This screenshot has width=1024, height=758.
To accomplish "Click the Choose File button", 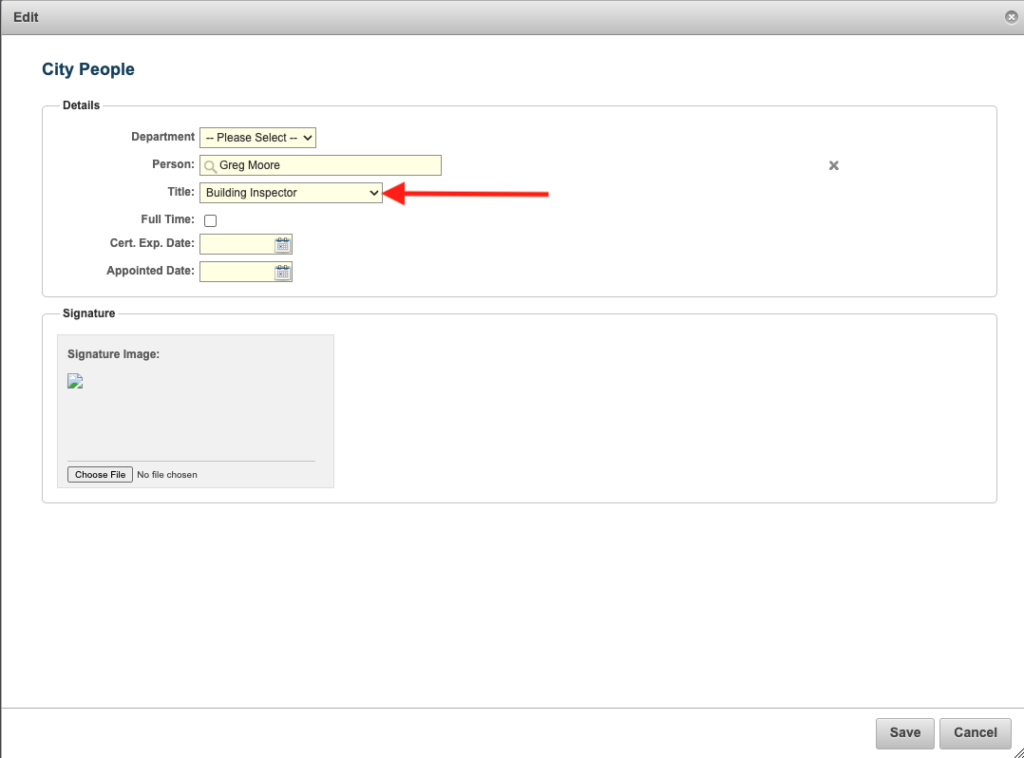I will pos(100,475).
